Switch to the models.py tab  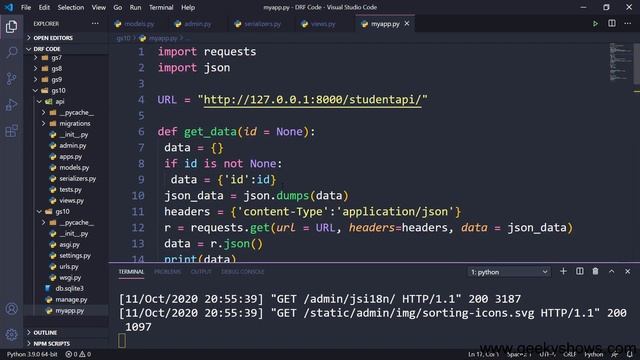point(139,24)
